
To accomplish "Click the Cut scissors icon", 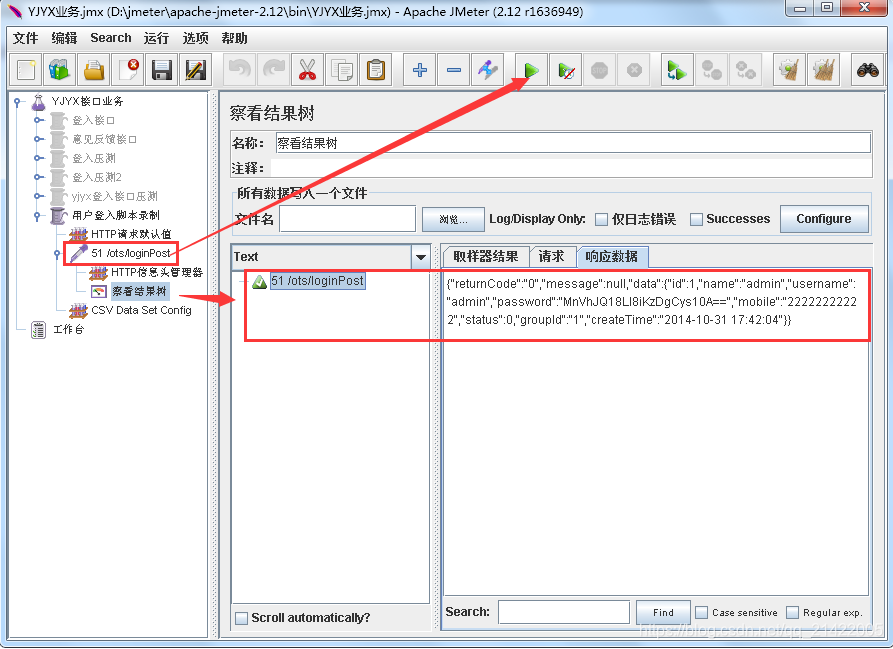I will click(x=308, y=70).
